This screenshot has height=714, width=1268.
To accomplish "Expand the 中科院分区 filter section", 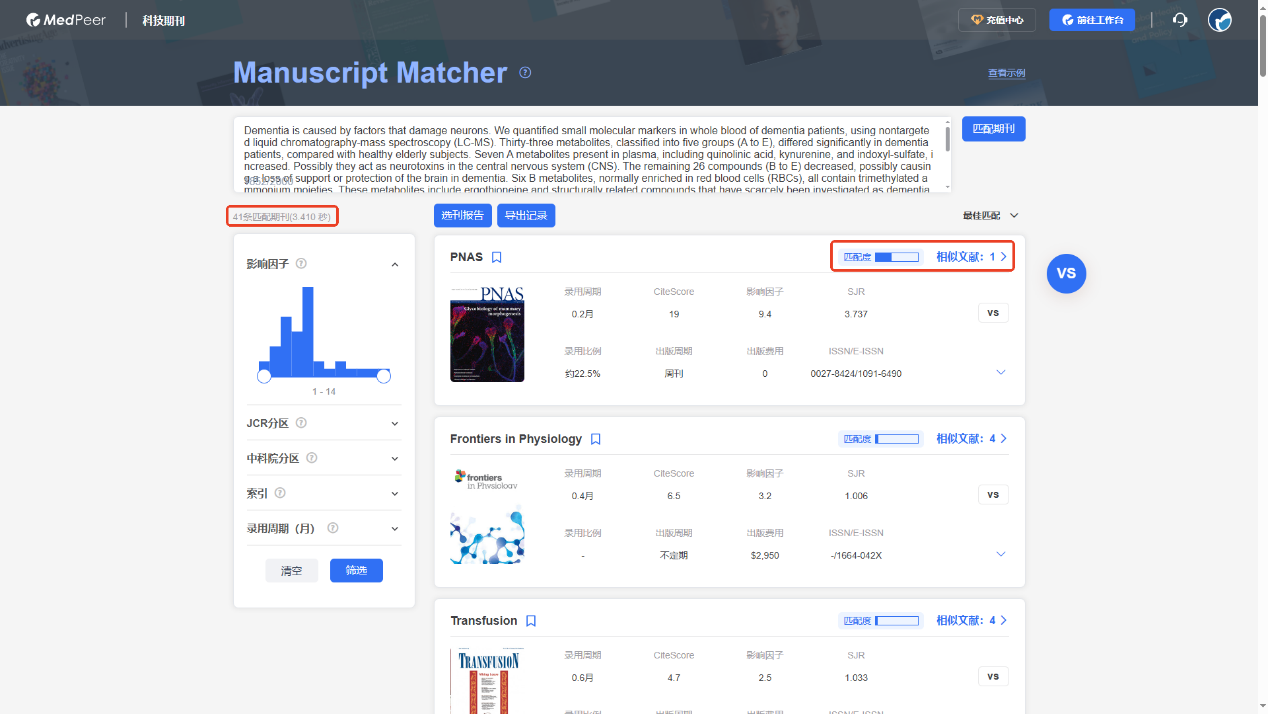I will point(394,459).
